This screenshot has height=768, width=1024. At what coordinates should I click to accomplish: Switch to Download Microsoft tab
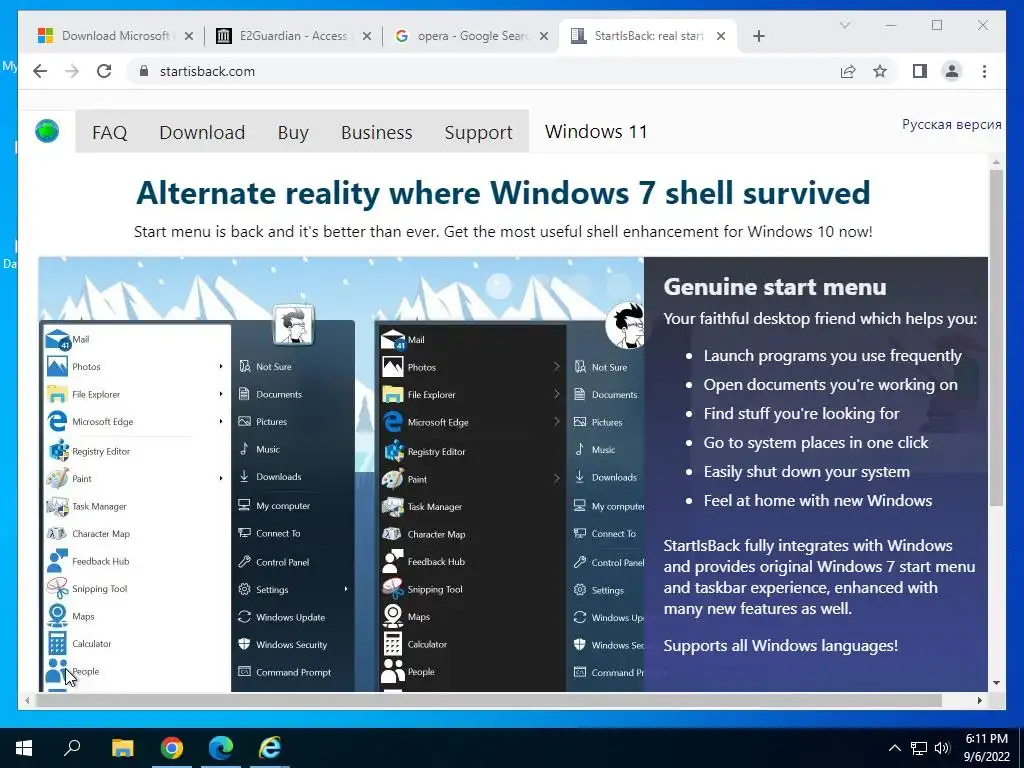tap(115, 36)
